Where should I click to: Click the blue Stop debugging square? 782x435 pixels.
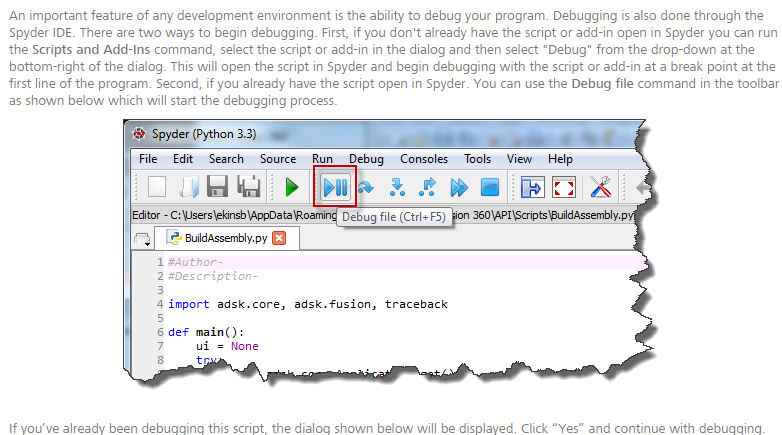click(x=490, y=188)
